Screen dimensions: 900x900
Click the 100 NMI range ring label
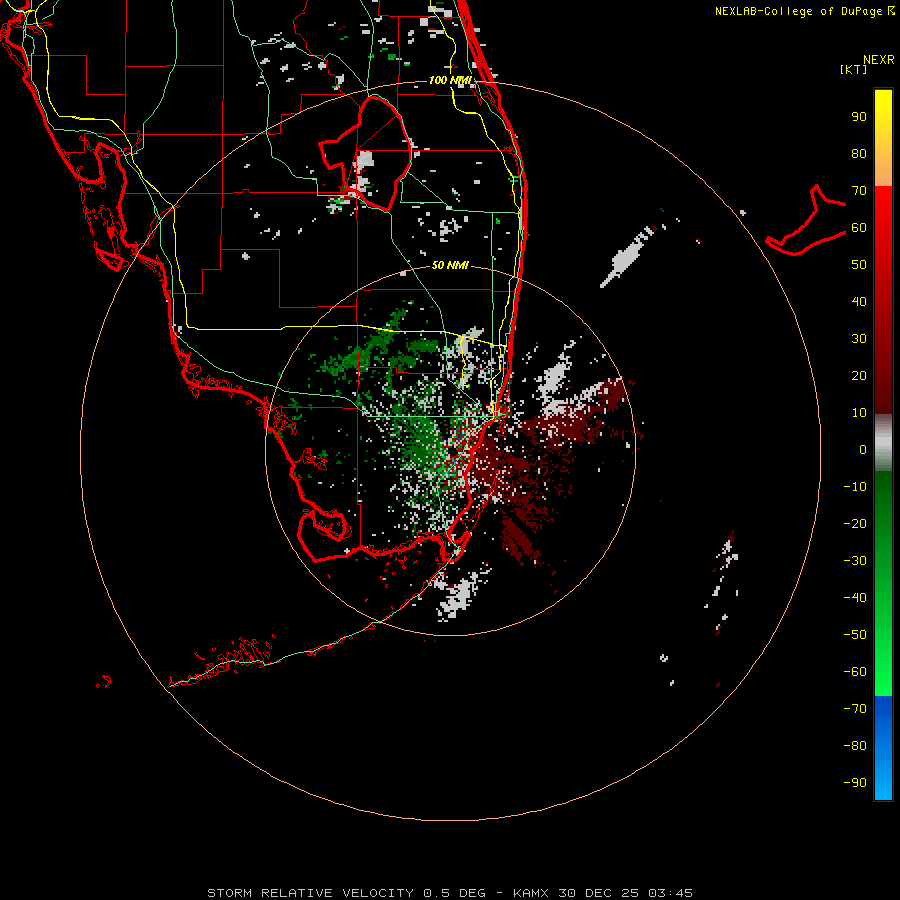pyautogui.click(x=450, y=80)
